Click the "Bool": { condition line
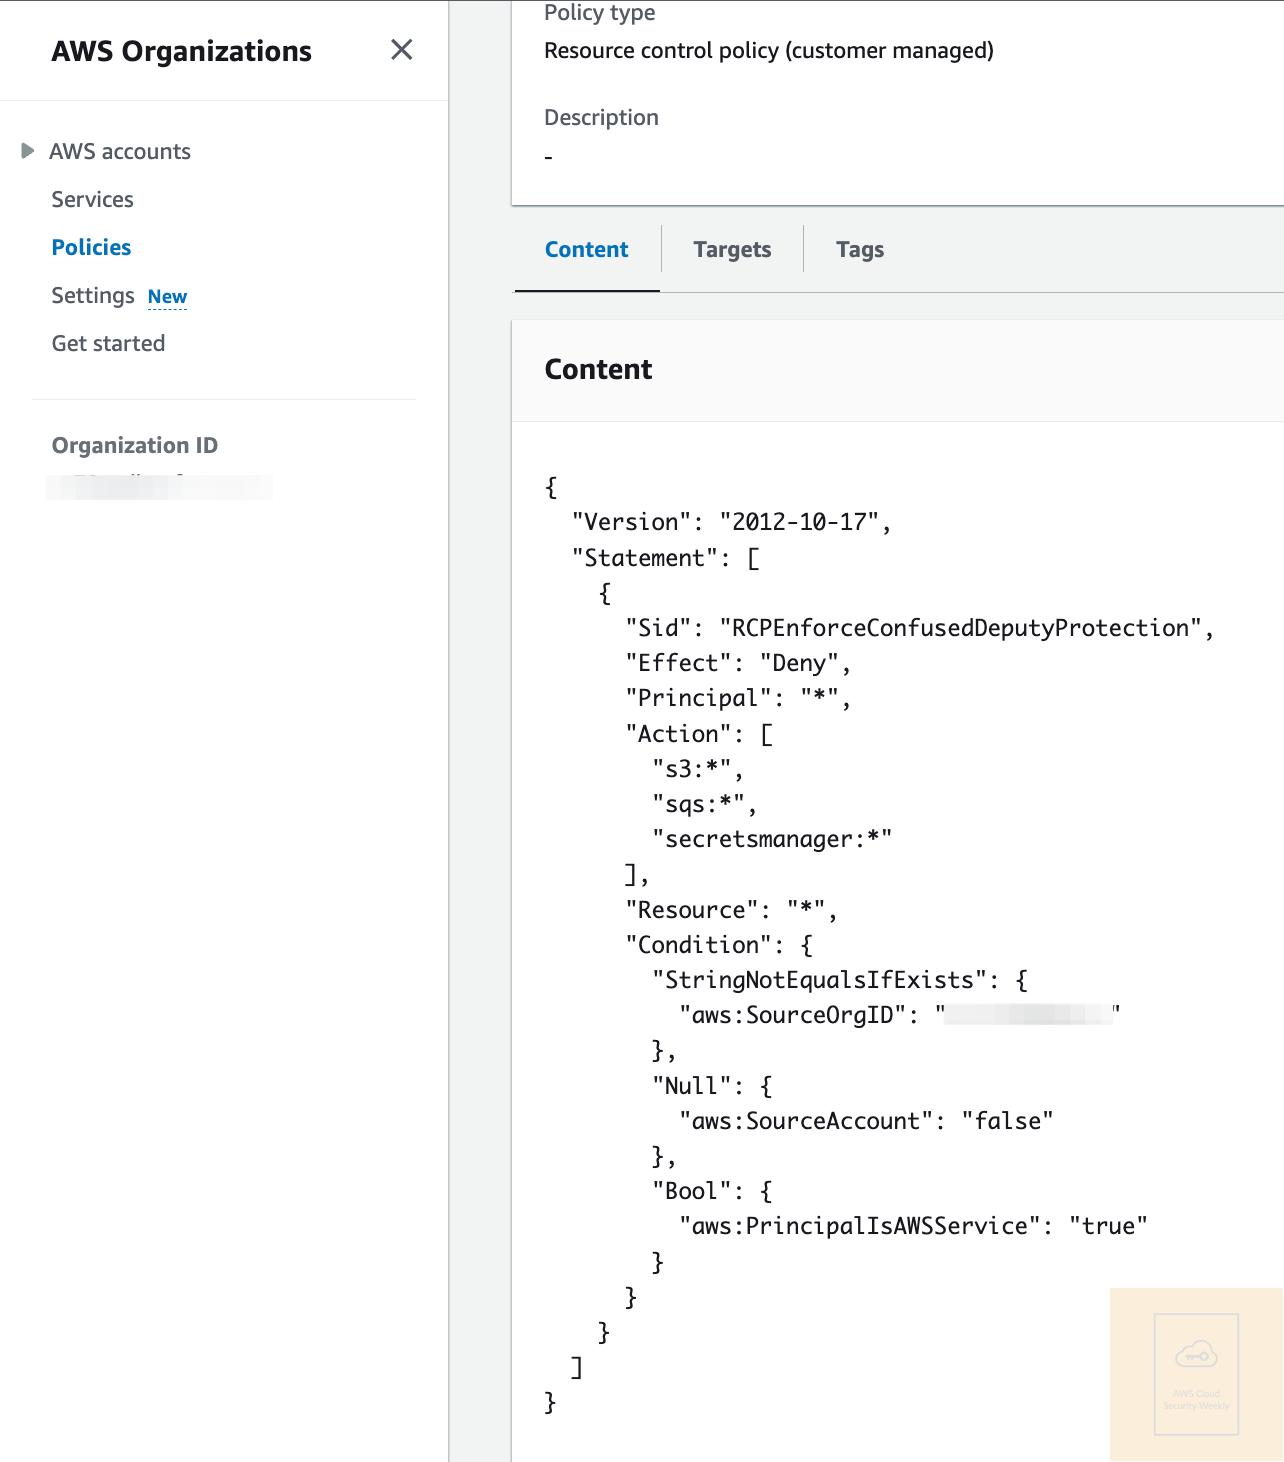 point(712,1191)
